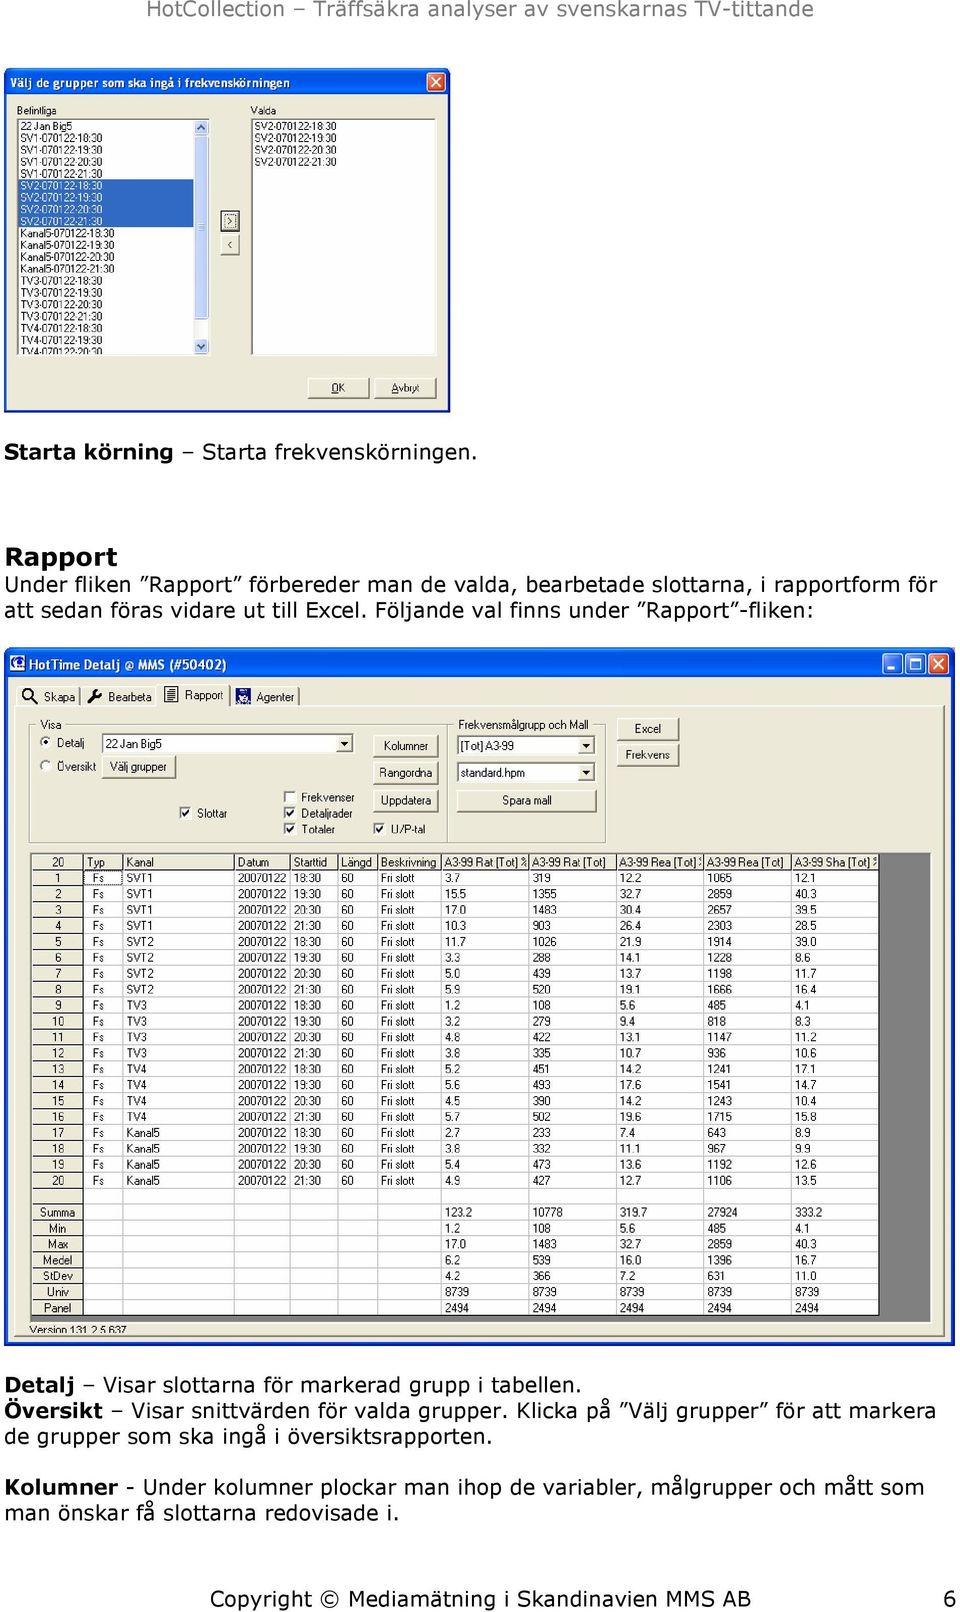The width and height of the screenshot is (960, 1612).
Task: Click the Starttid column header
Action: click(313, 862)
